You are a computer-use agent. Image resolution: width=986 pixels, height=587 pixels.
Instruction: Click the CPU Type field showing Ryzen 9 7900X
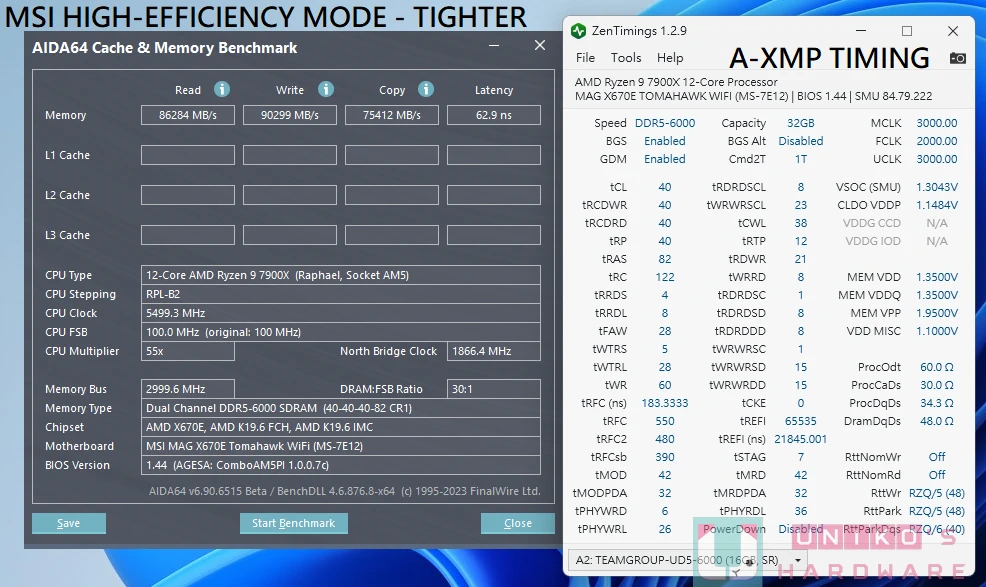(341, 275)
